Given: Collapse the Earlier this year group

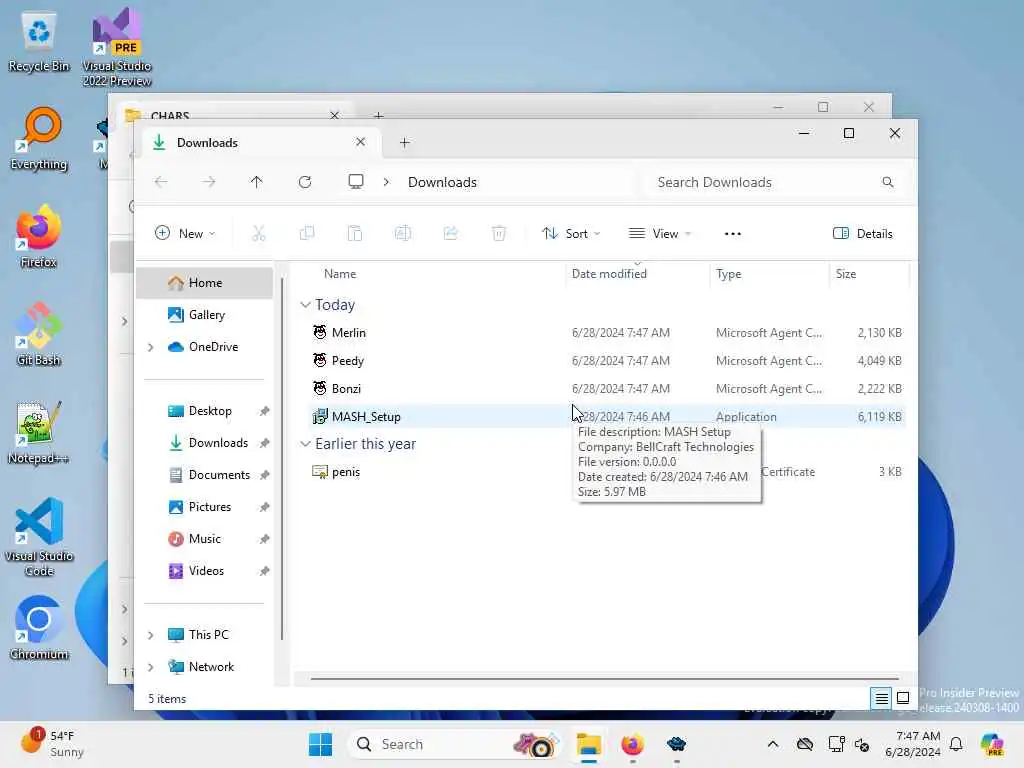Looking at the screenshot, I should click(305, 444).
